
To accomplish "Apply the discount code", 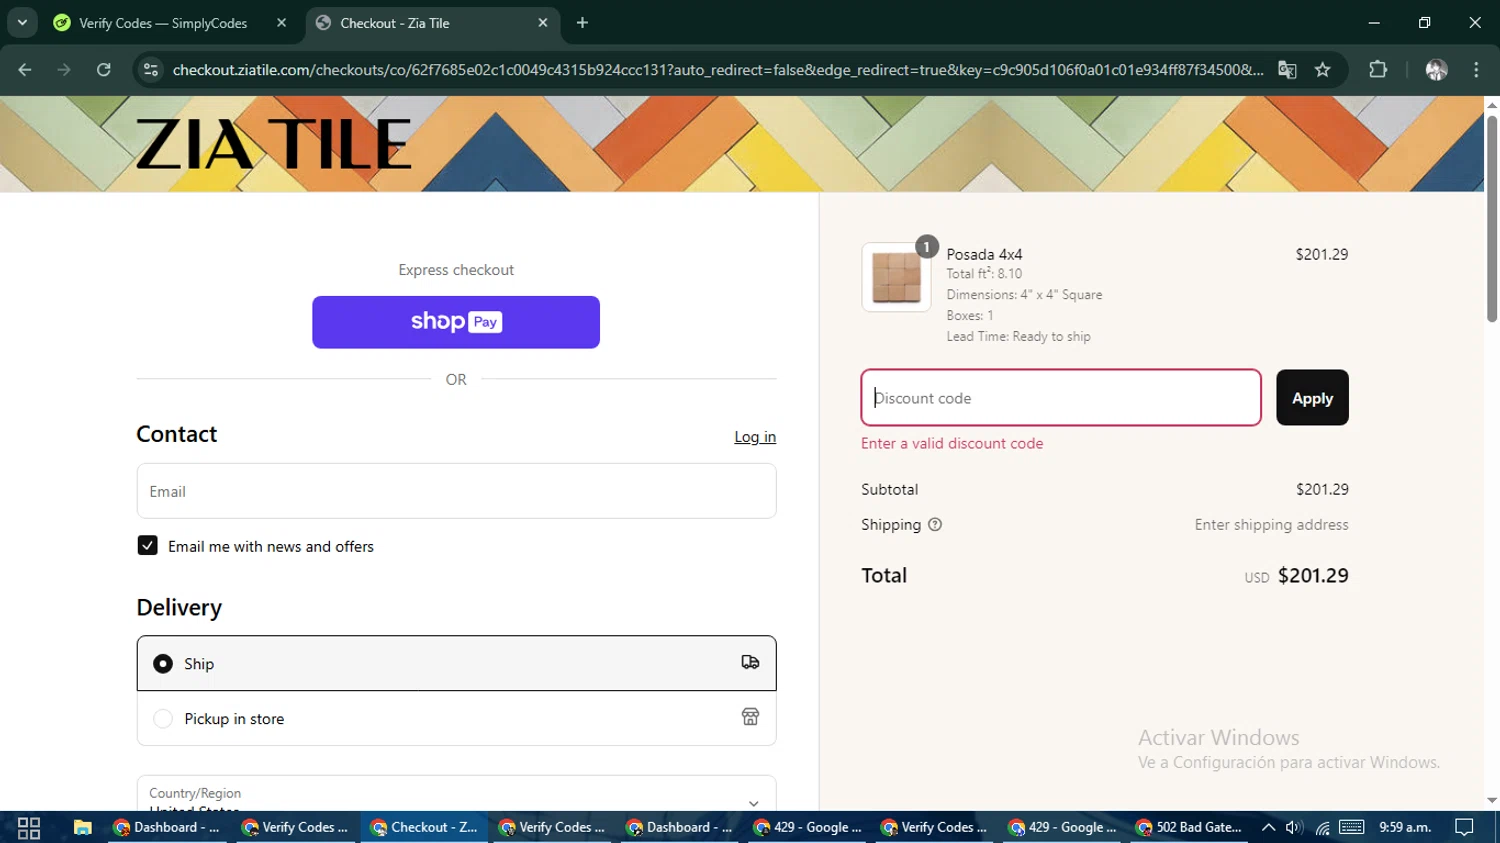I will [1312, 398].
